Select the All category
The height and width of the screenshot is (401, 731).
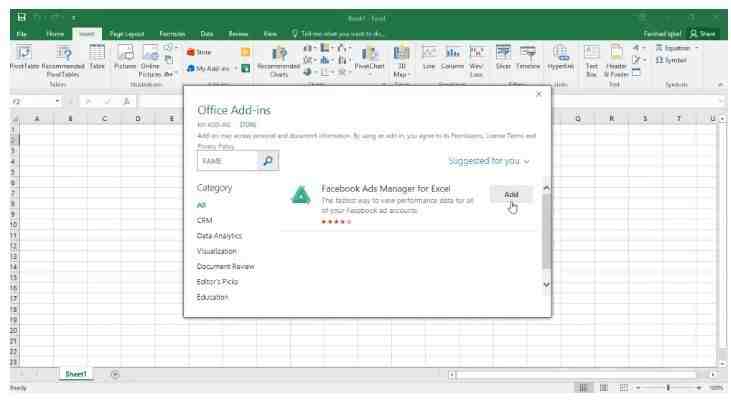(x=201, y=205)
